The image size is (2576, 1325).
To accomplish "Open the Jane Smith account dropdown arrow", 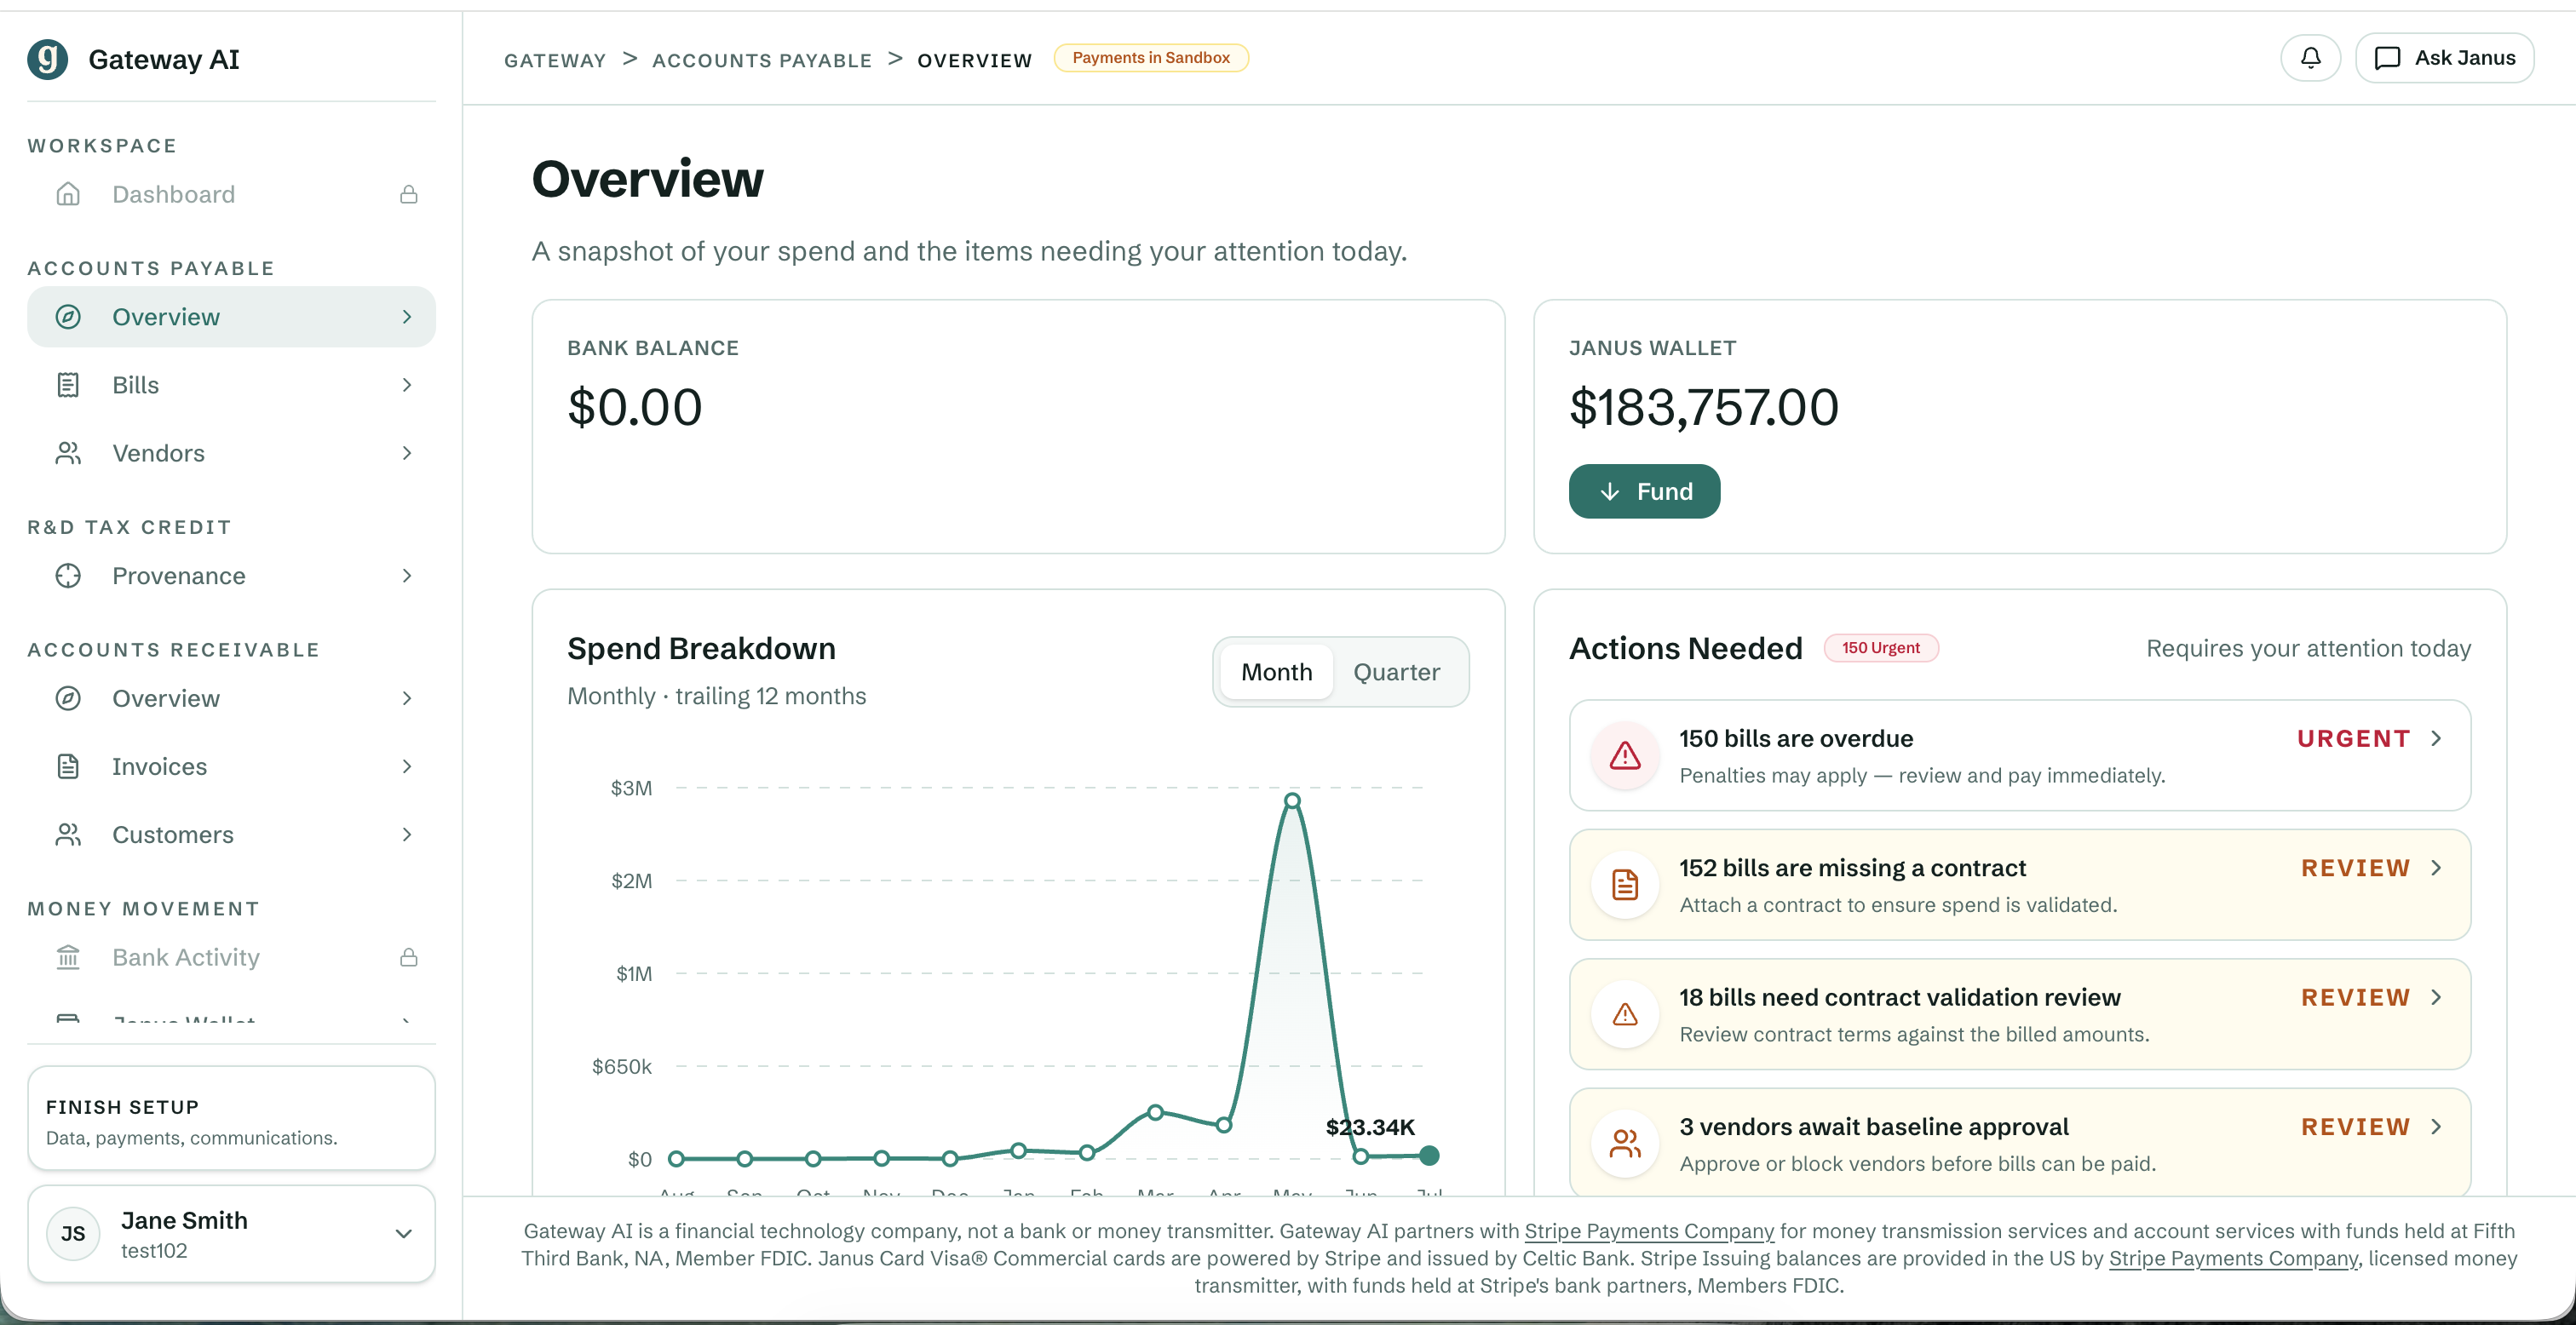I will point(404,1234).
